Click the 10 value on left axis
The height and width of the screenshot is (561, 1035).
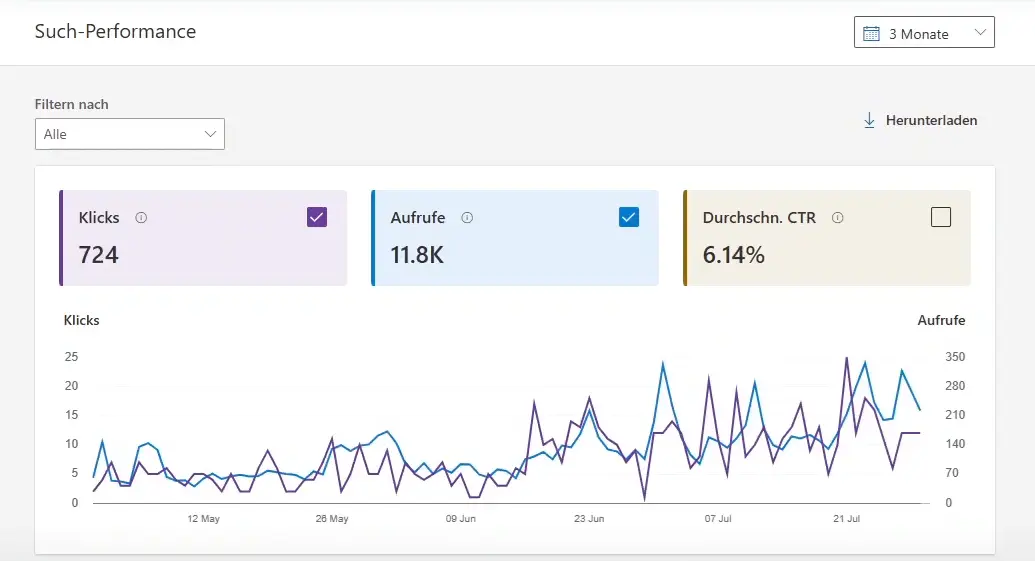click(71, 444)
